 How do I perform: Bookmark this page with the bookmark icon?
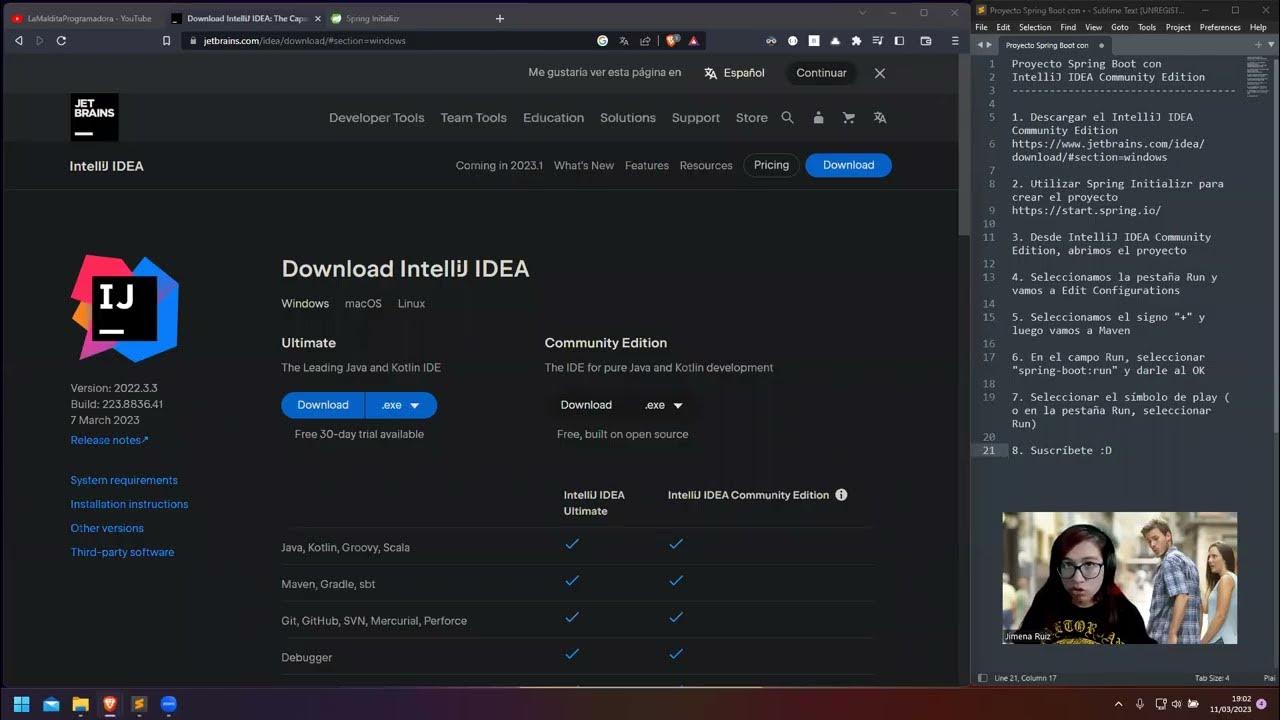tap(166, 41)
